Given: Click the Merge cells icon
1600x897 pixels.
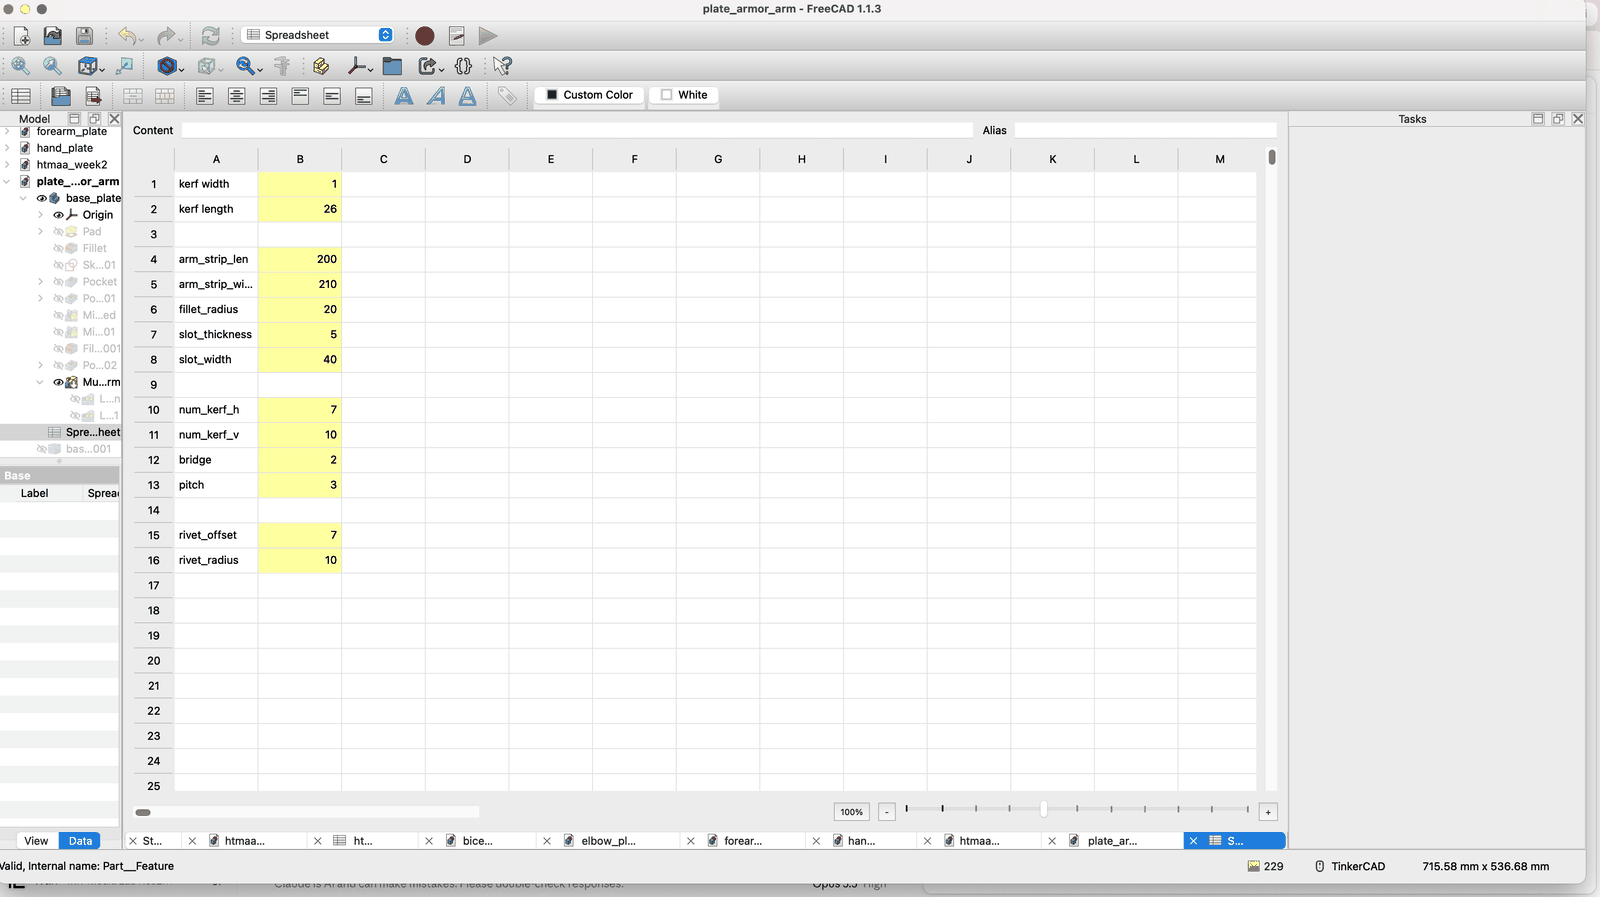Looking at the screenshot, I should point(133,96).
